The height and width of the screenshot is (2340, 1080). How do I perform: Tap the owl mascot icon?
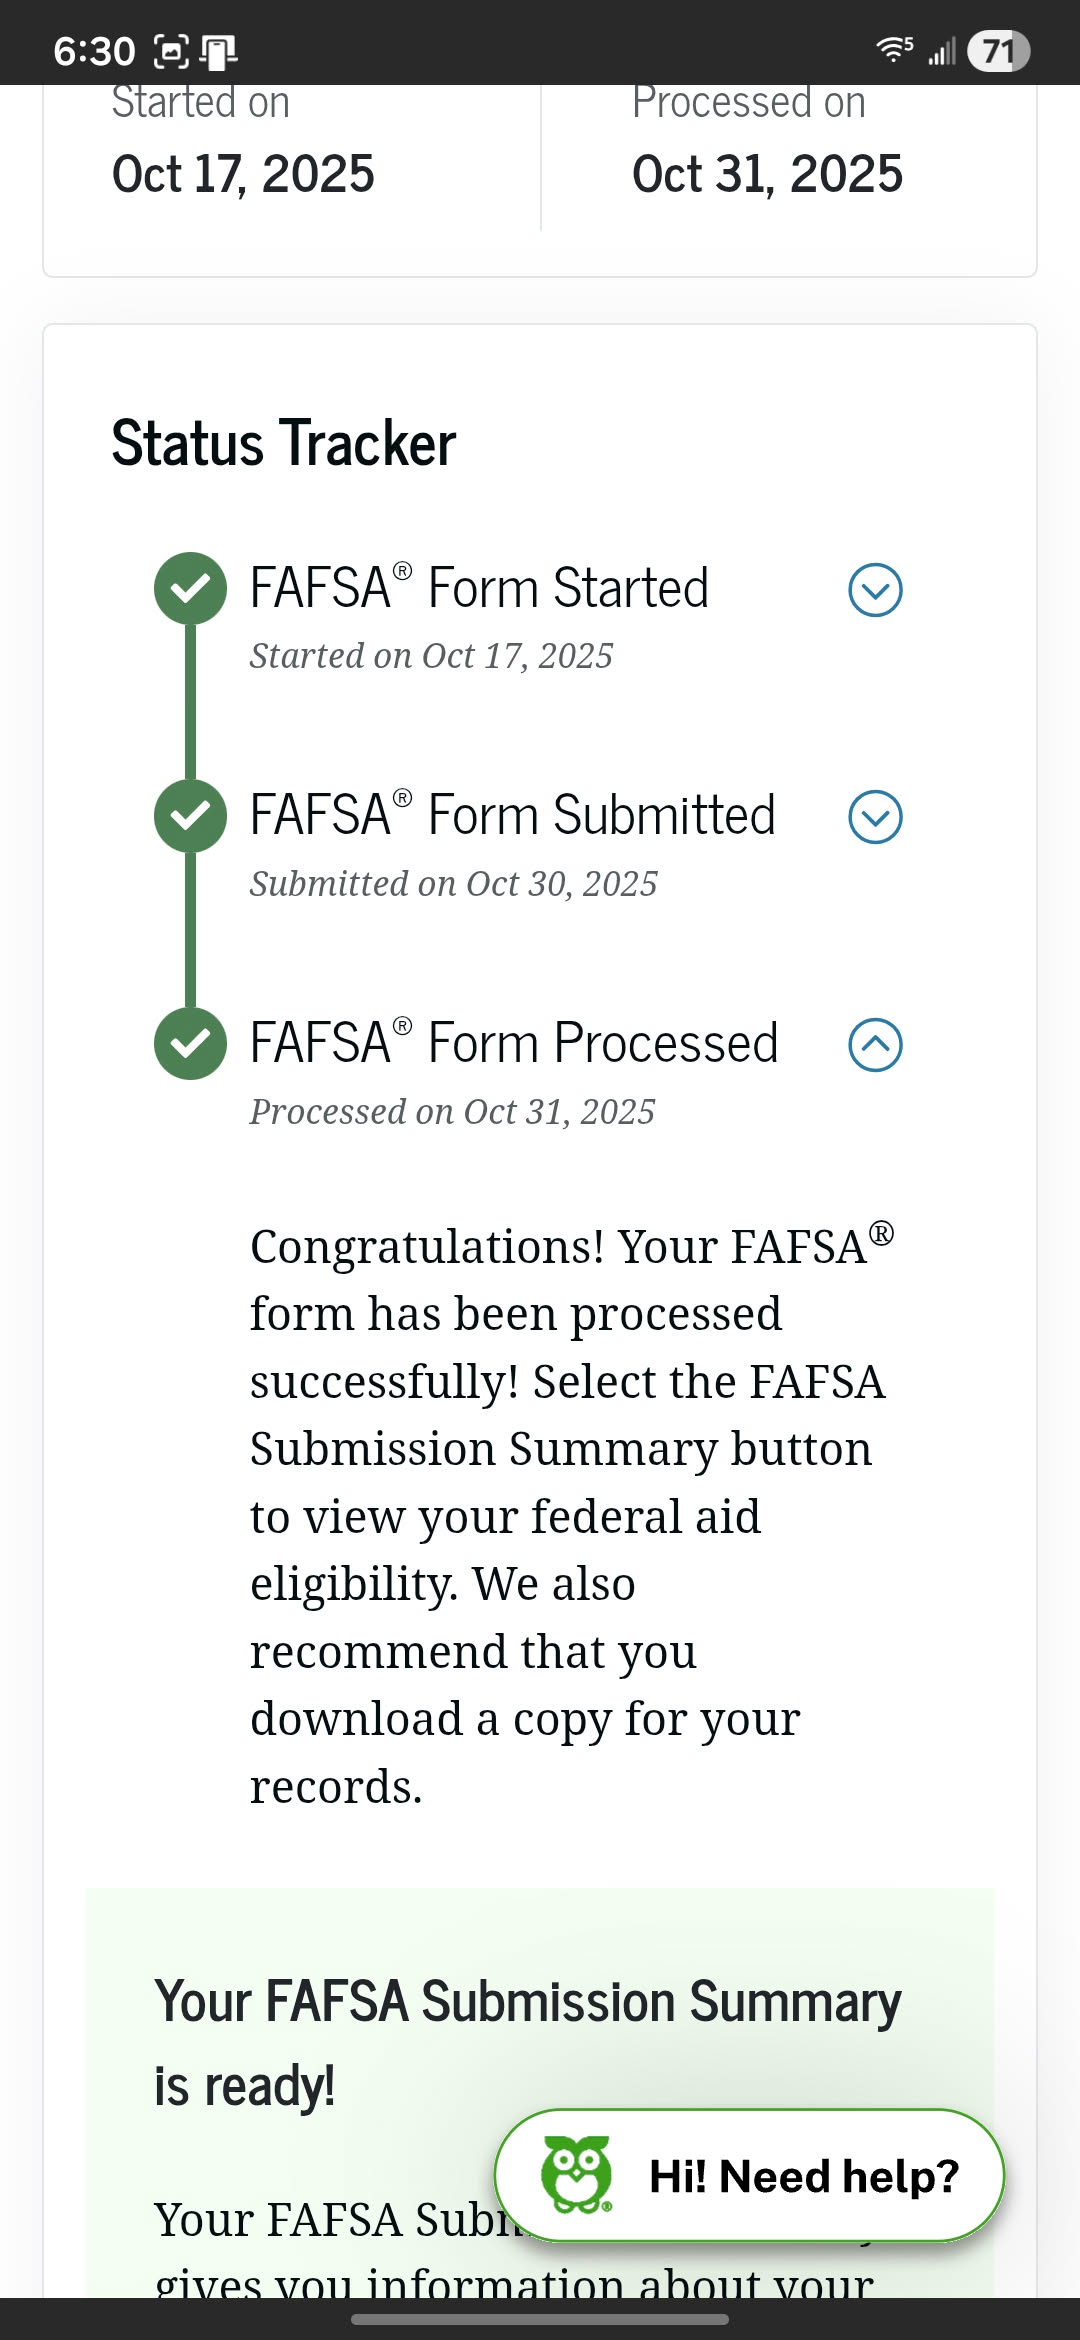pos(576,2175)
